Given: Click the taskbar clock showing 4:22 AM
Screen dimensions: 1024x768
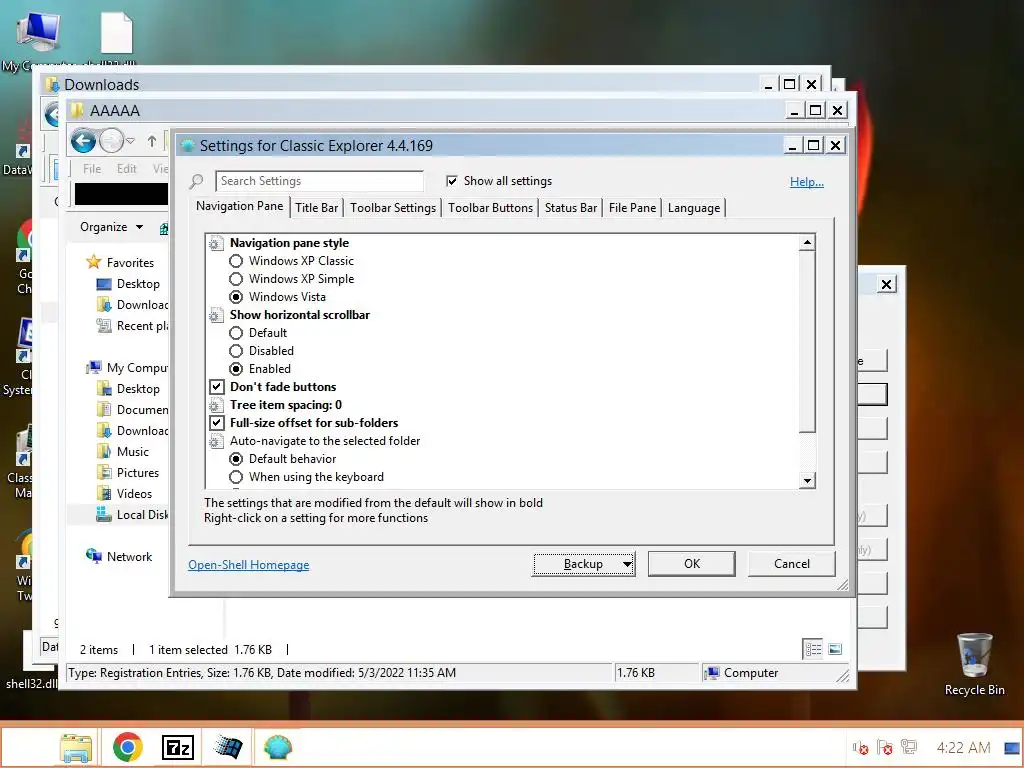Looking at the screenshot, I should (963, 748).
